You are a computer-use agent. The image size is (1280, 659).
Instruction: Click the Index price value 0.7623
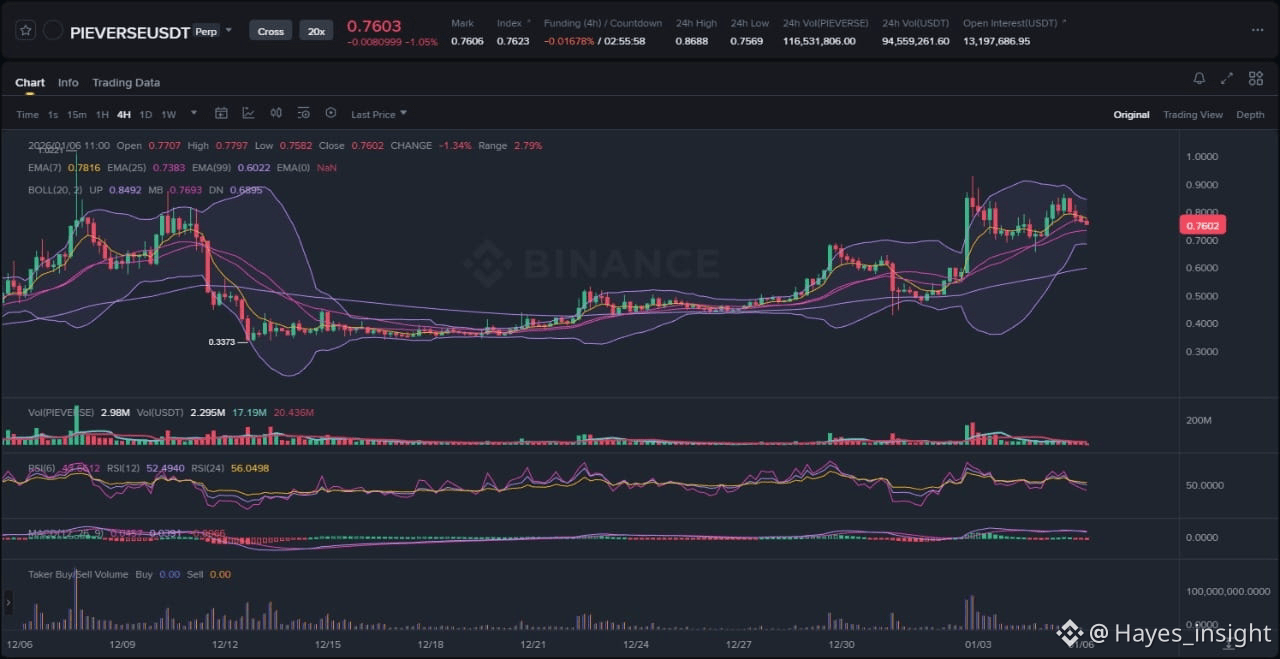coord(511,41)
